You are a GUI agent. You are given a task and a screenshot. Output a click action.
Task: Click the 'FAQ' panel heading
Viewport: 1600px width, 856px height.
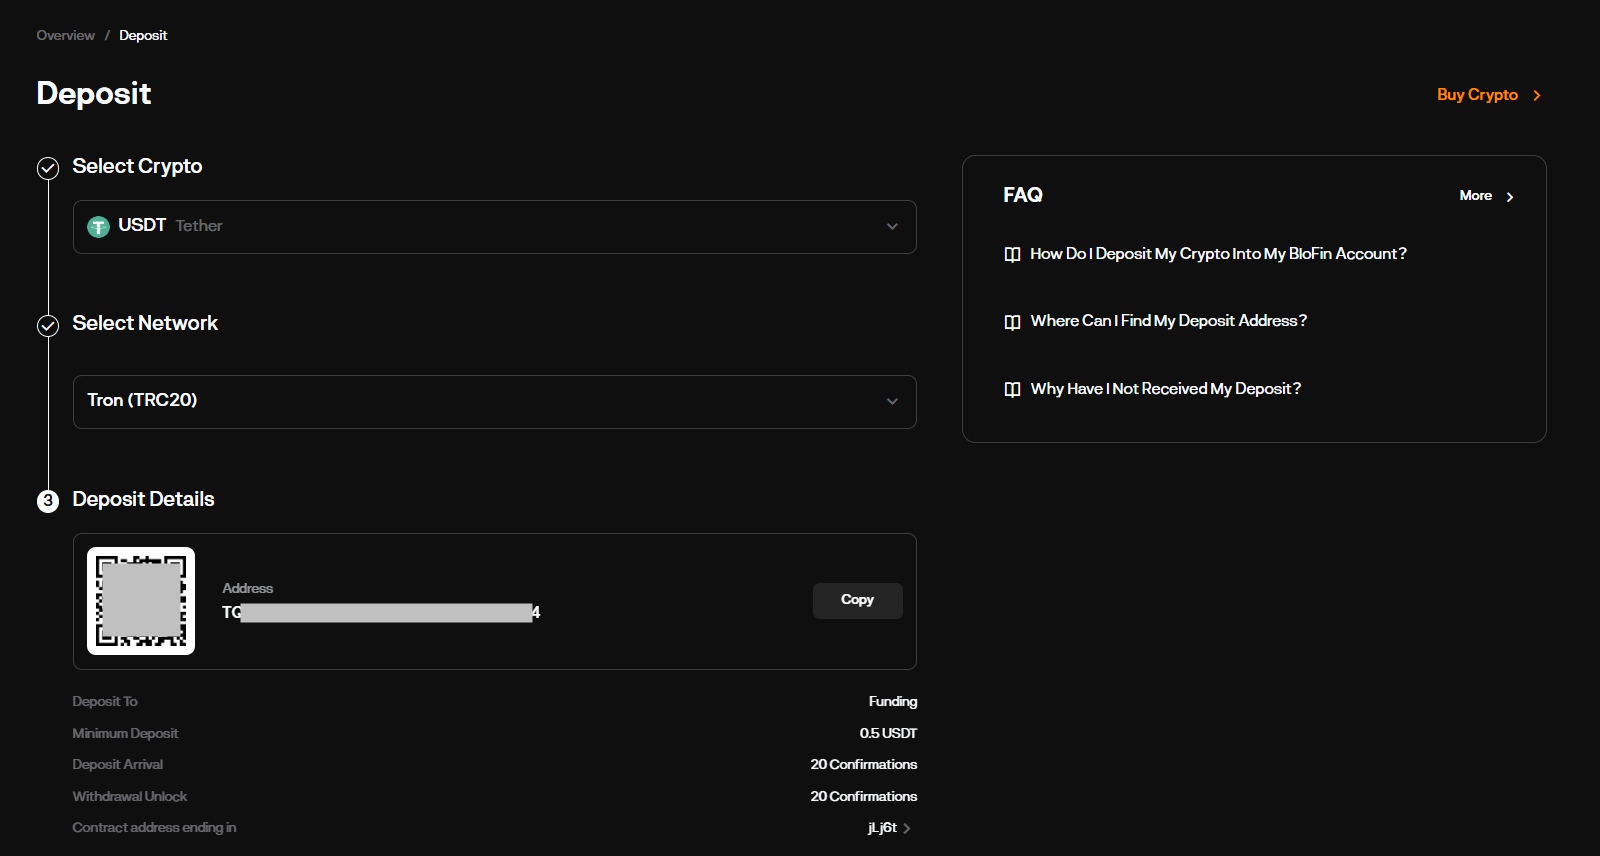click(1023, 195)
